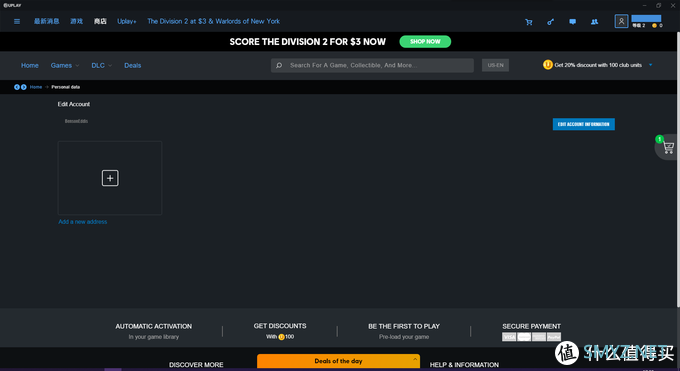
Task: Expand the Games dropdown menu
Action: [x=65, y=66]
